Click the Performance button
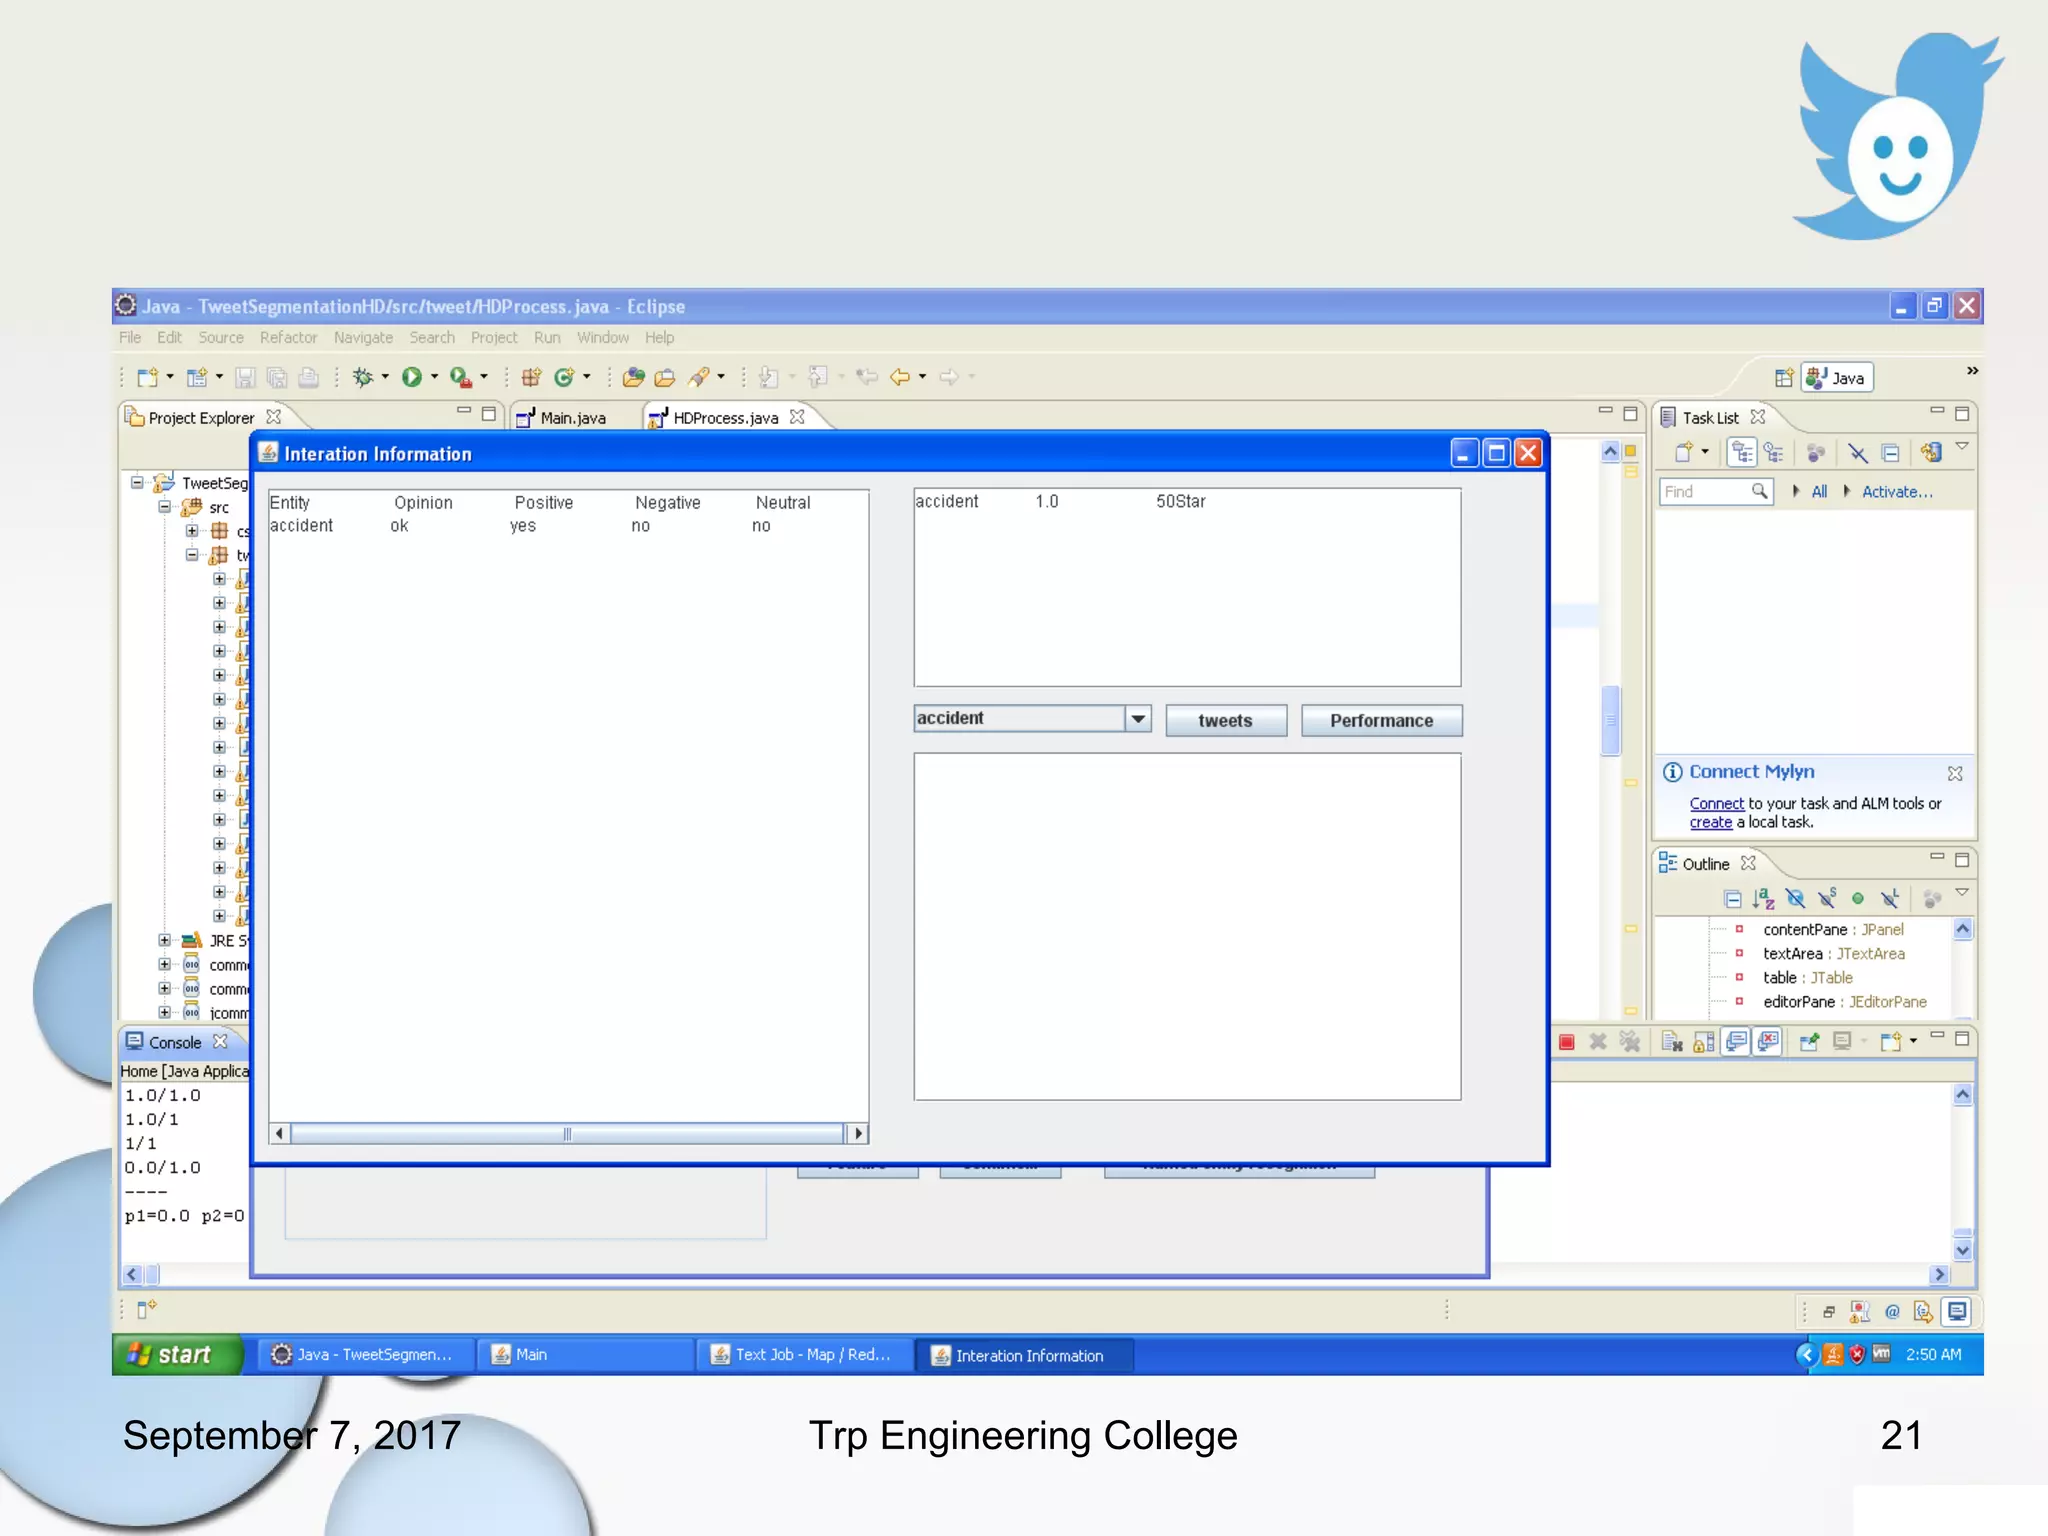The height and width of the screenshot is (1536, 2048). 1381,721
